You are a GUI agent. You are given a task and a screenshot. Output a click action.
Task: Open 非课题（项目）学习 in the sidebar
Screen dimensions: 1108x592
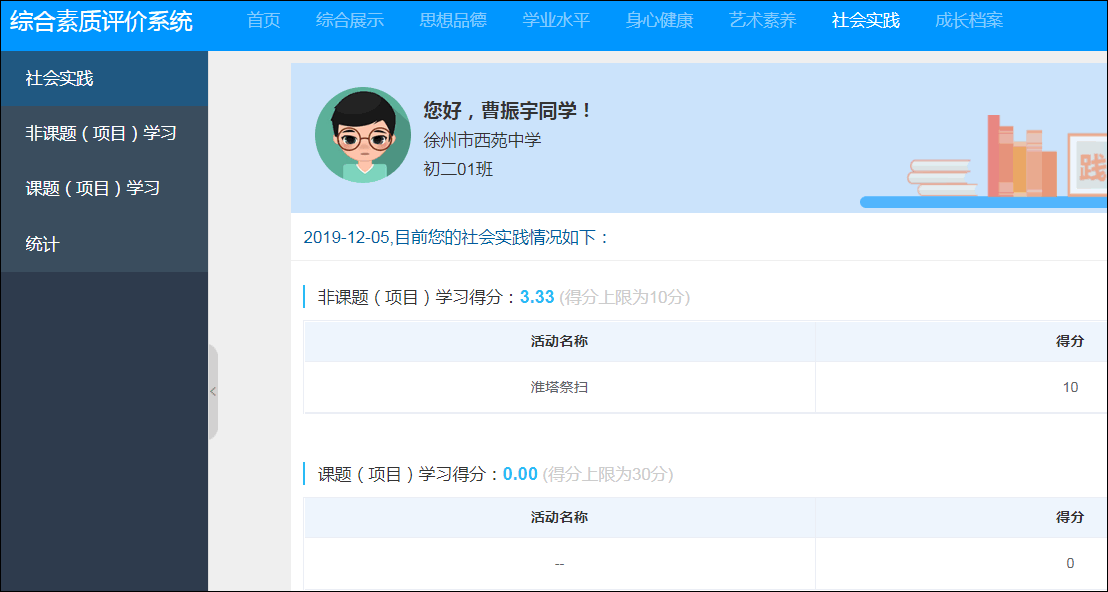click(x=105, y=134)
